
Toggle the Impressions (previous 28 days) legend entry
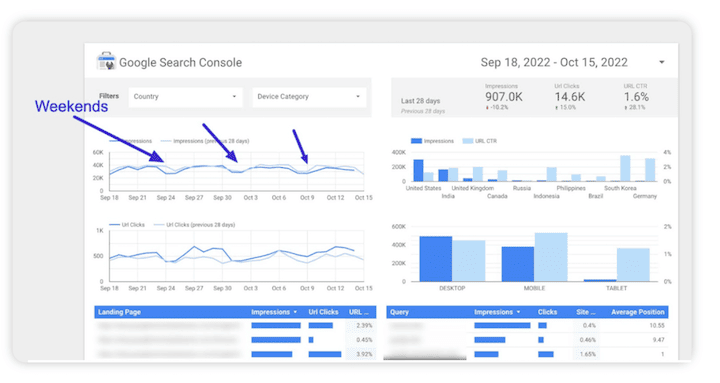coord(205,141)
